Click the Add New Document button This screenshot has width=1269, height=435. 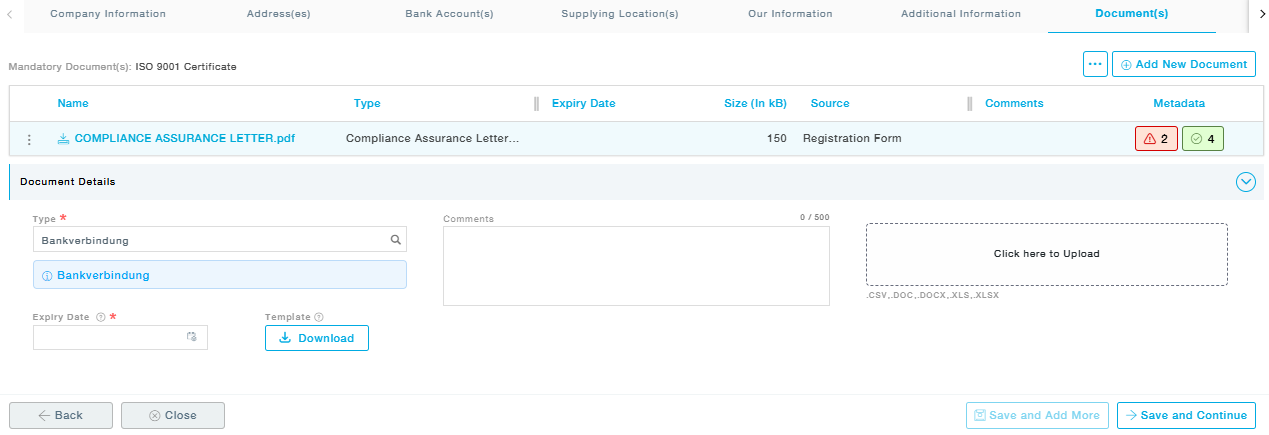(1184, 64)
